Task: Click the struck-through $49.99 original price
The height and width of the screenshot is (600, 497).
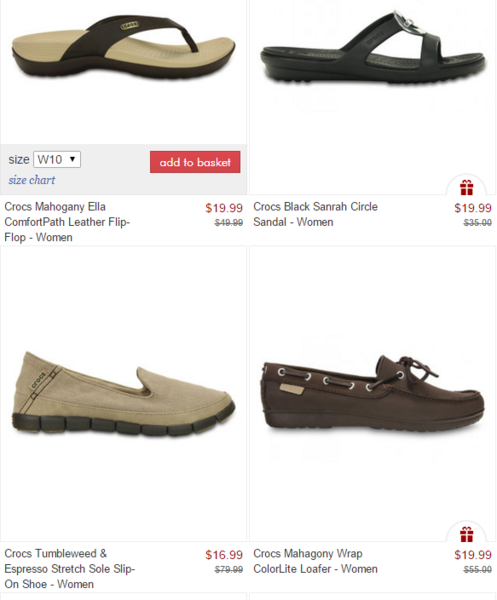Action: click(229, 223)
